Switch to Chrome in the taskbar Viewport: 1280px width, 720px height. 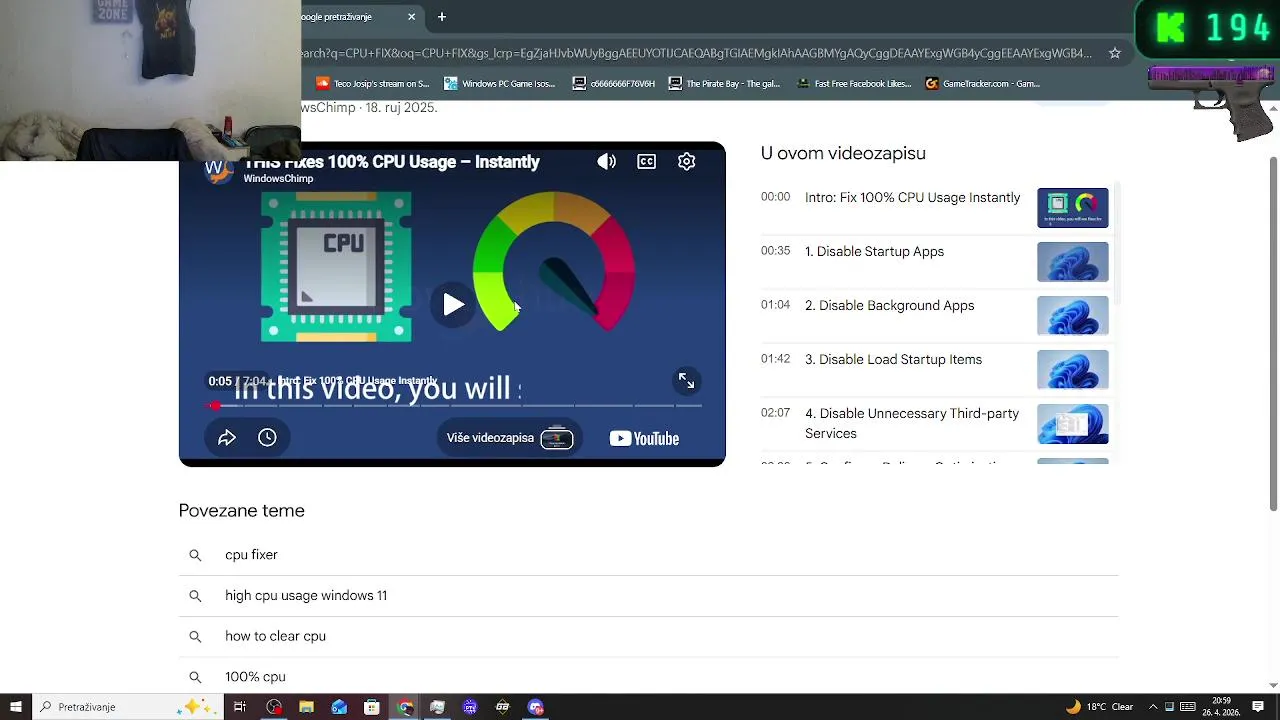tap(404, 707)
